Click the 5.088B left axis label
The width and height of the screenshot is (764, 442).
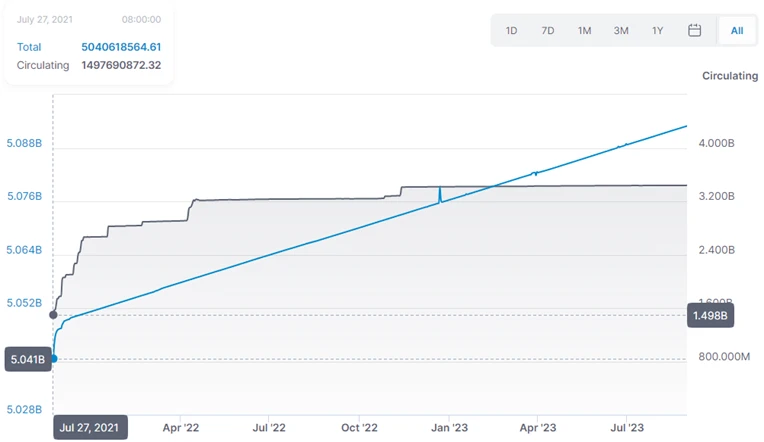point(24,143)
